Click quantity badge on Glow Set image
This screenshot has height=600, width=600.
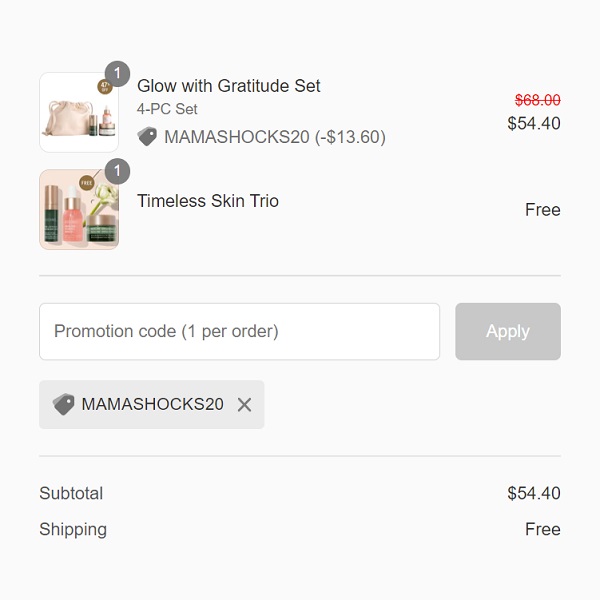(117, 74)
